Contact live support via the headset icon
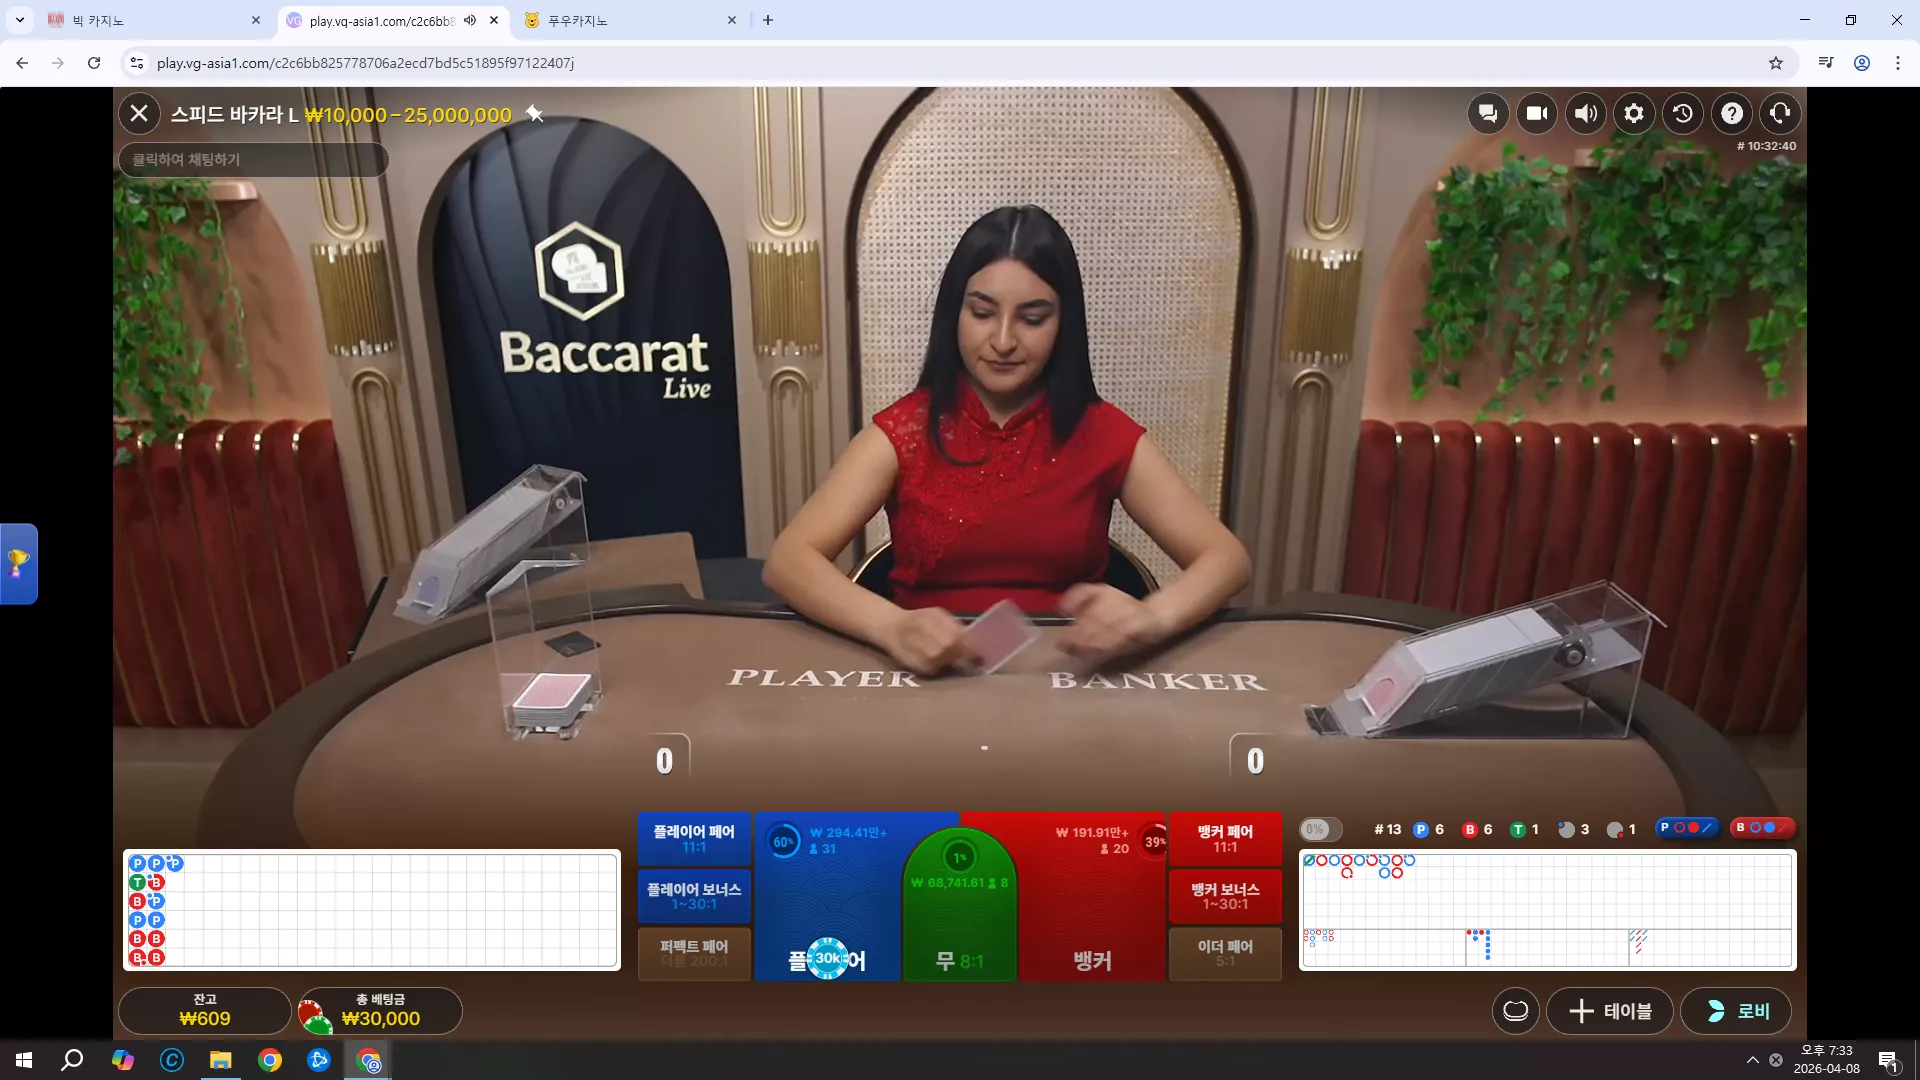This screenshot has height=1080, width=1920. point(1780,114)
